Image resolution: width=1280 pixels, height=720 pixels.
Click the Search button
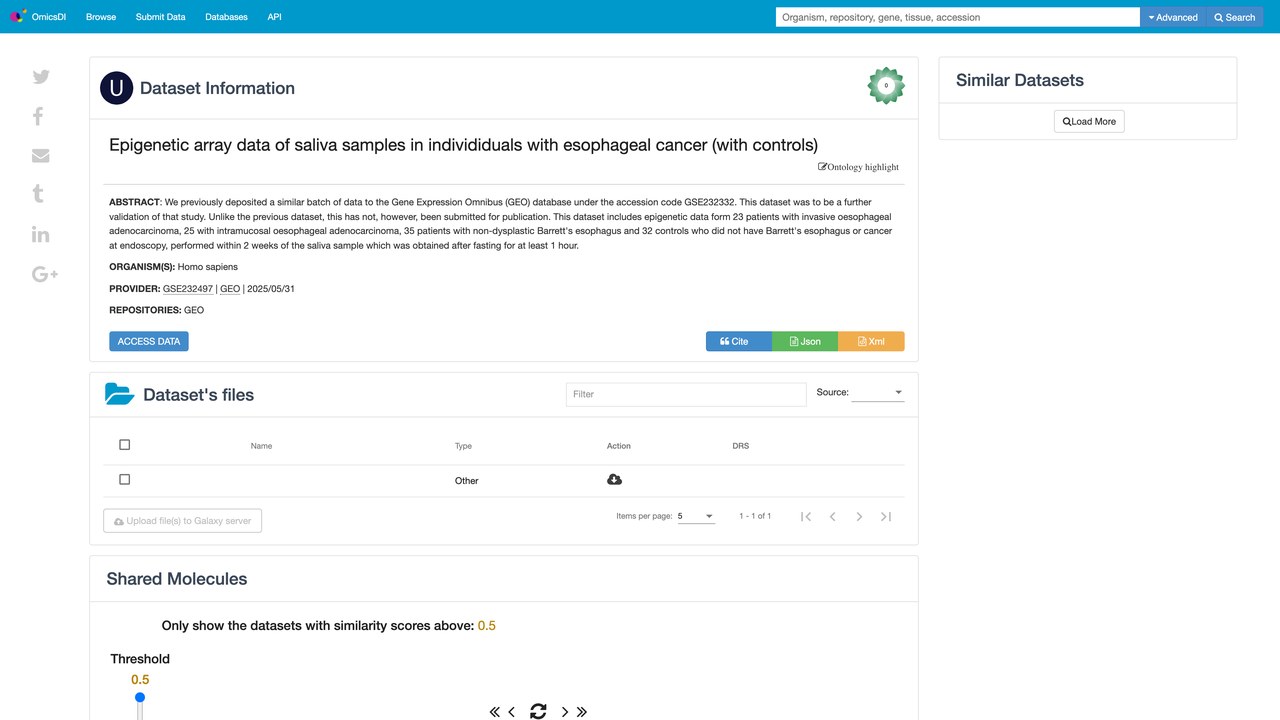click(1234, 17)
